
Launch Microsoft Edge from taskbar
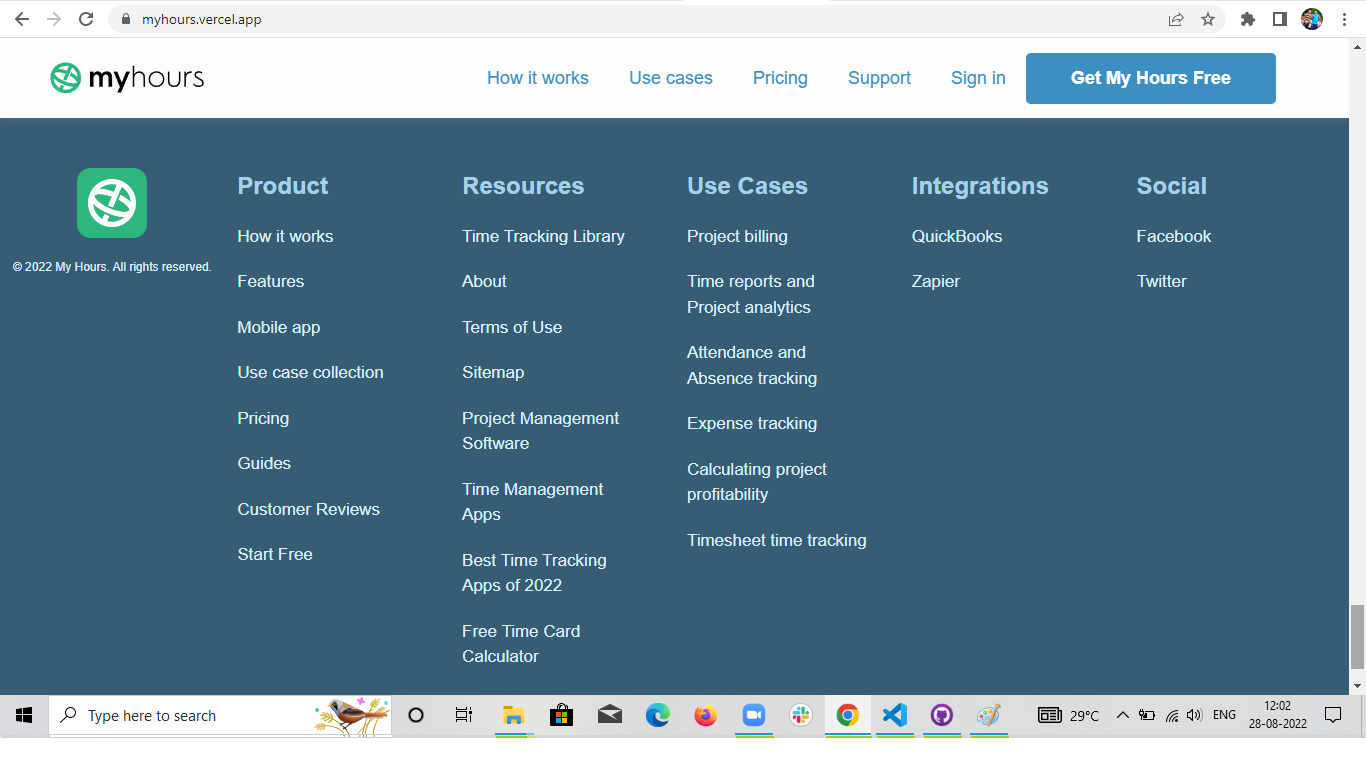(x=657, y=715)
